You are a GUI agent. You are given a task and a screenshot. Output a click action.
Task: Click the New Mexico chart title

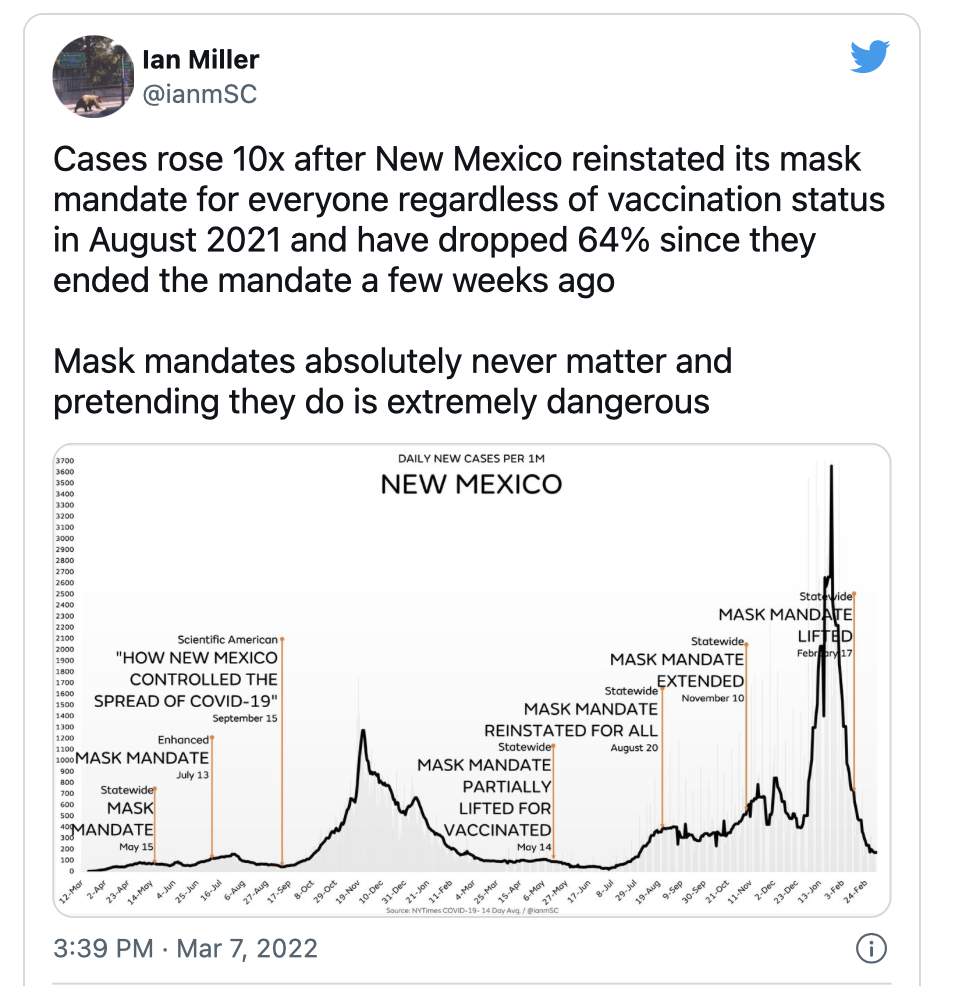pyautogui.click(x=471, y=484)
